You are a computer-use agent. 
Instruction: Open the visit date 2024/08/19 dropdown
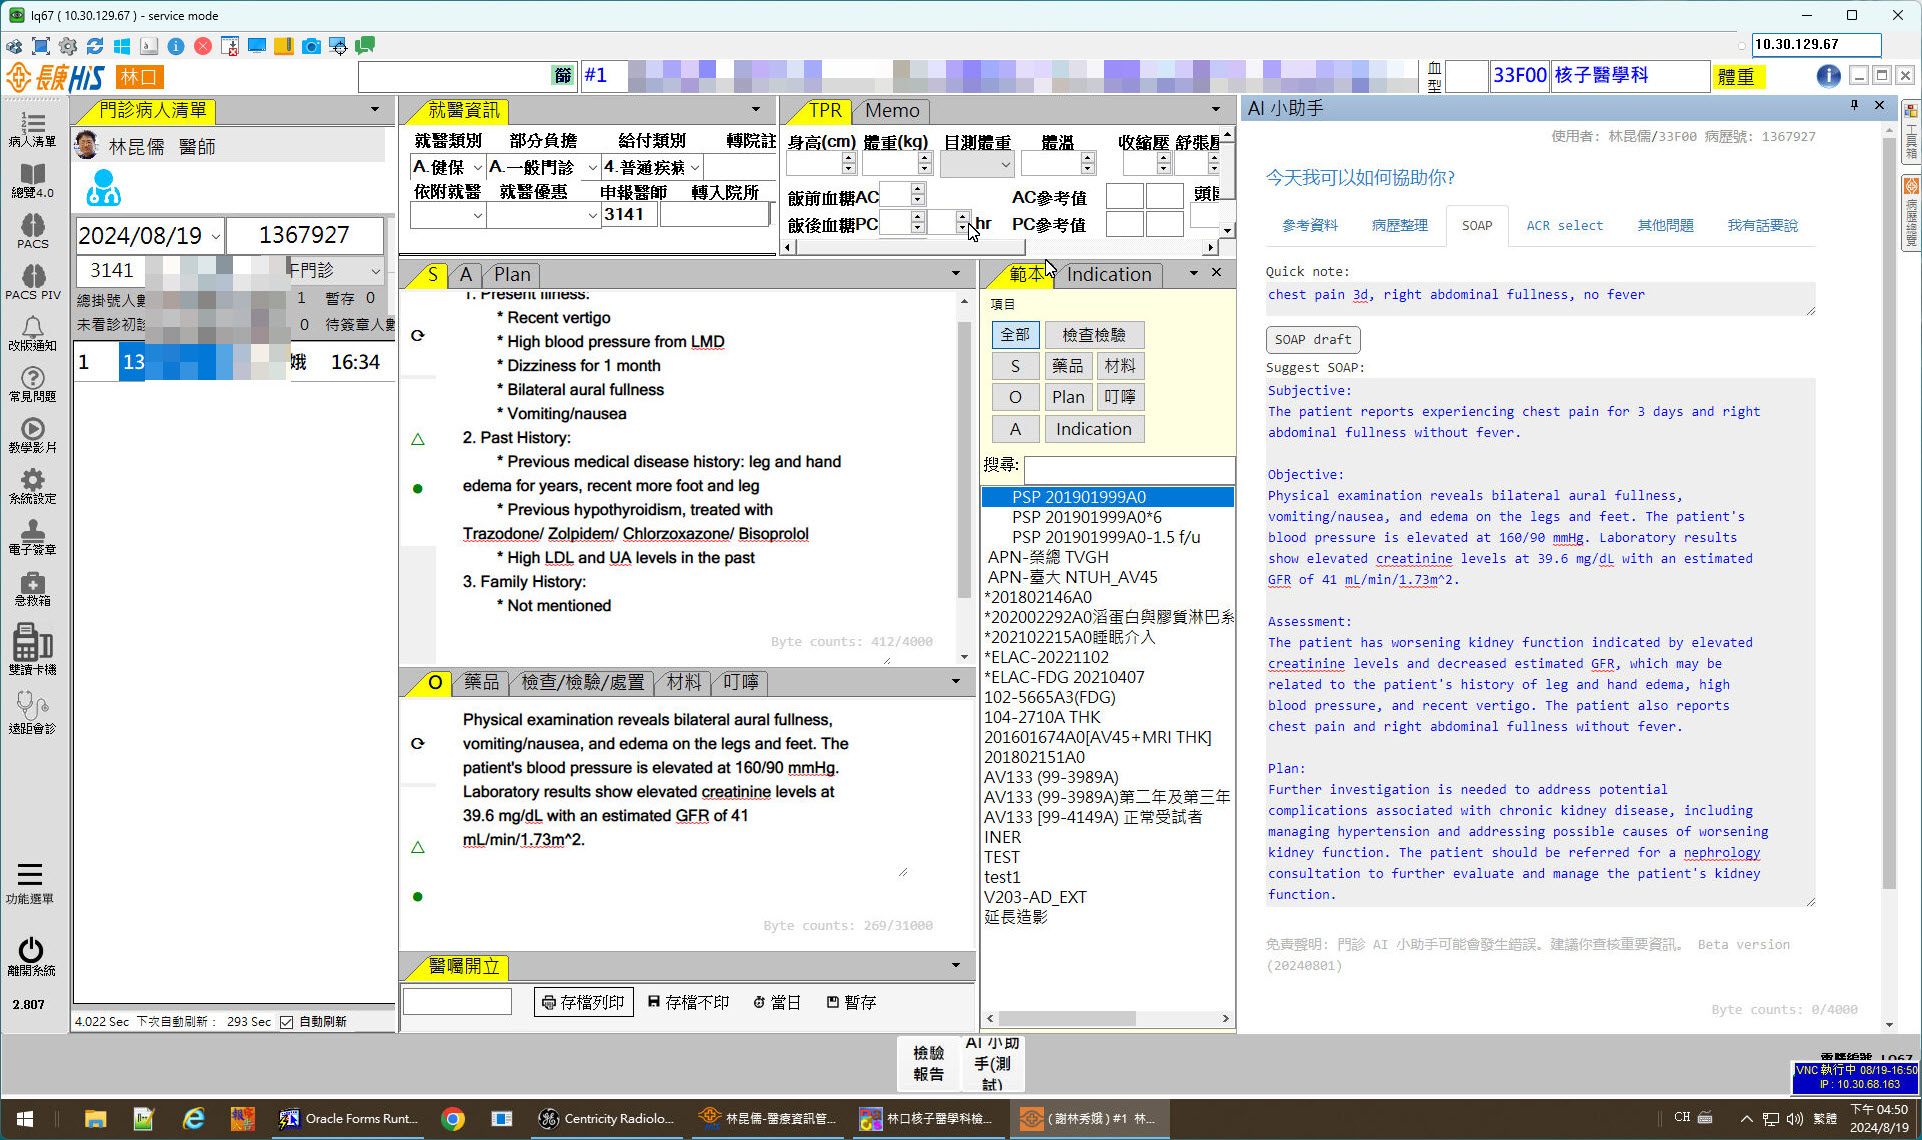point(215,237)
